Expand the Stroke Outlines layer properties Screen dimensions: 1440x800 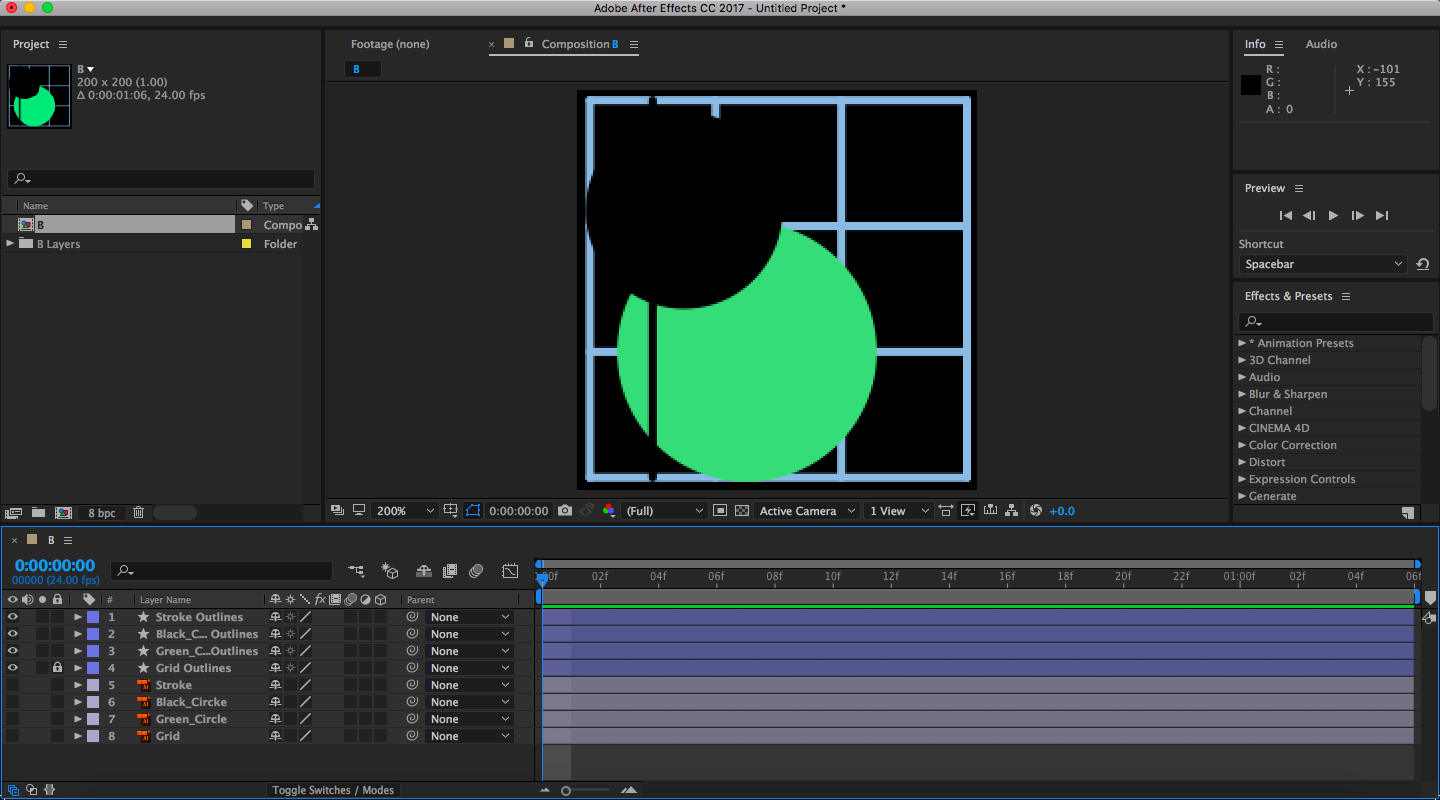(x=77, y=617)
